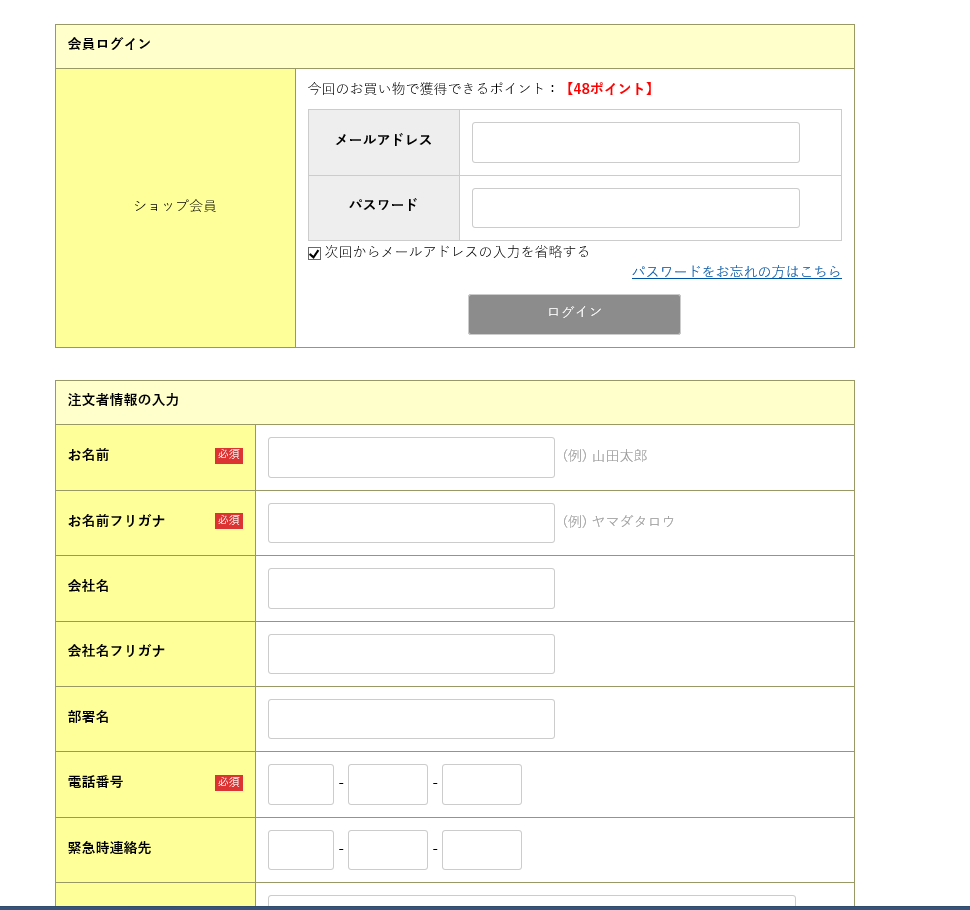
Task: Click the ログイン (Login) button
Action: [x=574, y=314]
